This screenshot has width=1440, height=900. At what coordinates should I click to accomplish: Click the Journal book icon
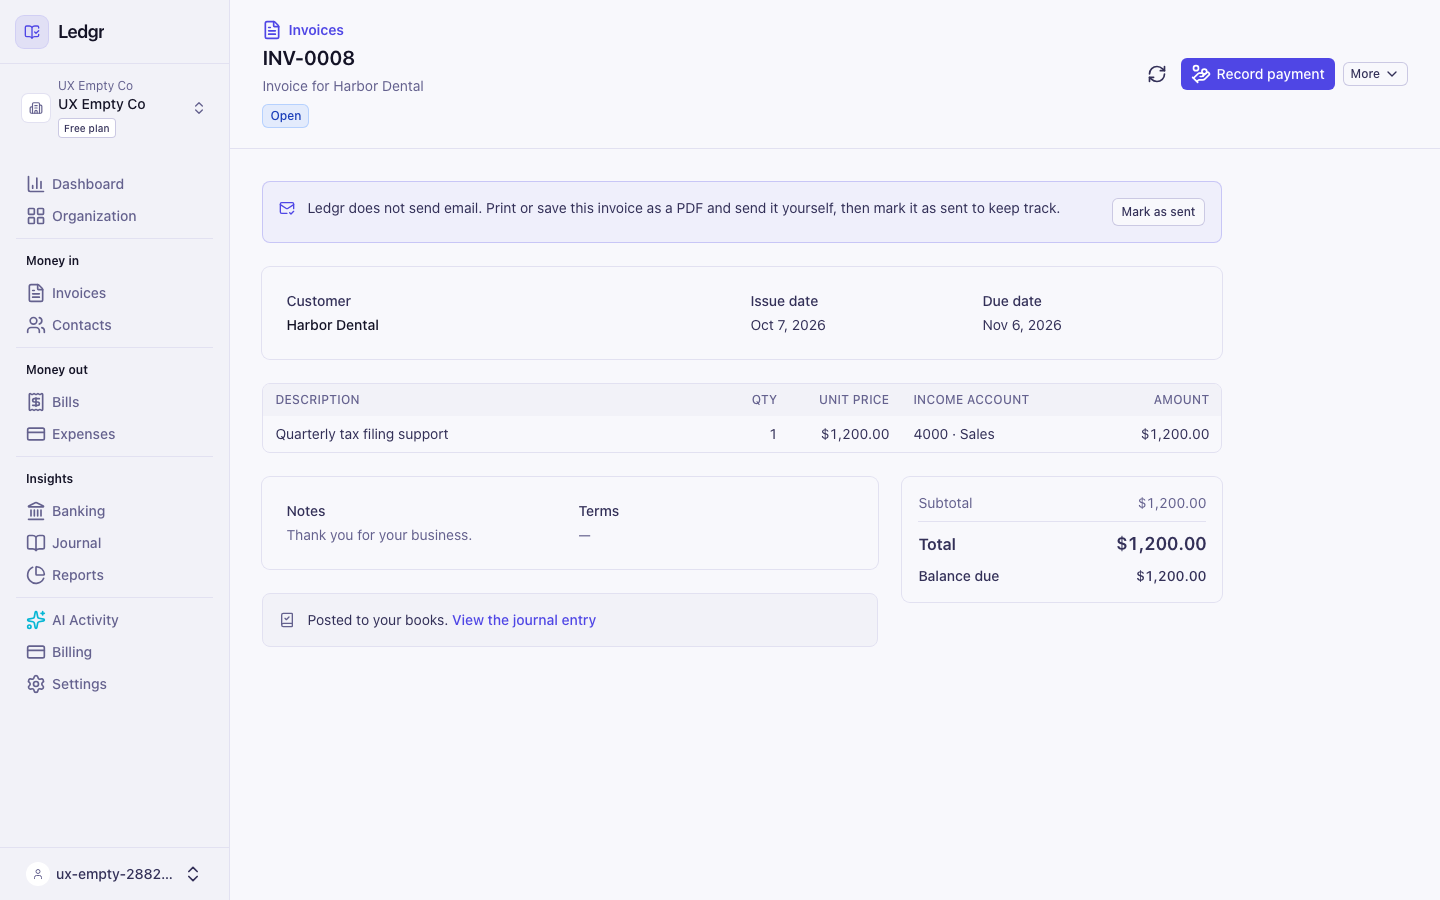36,543
